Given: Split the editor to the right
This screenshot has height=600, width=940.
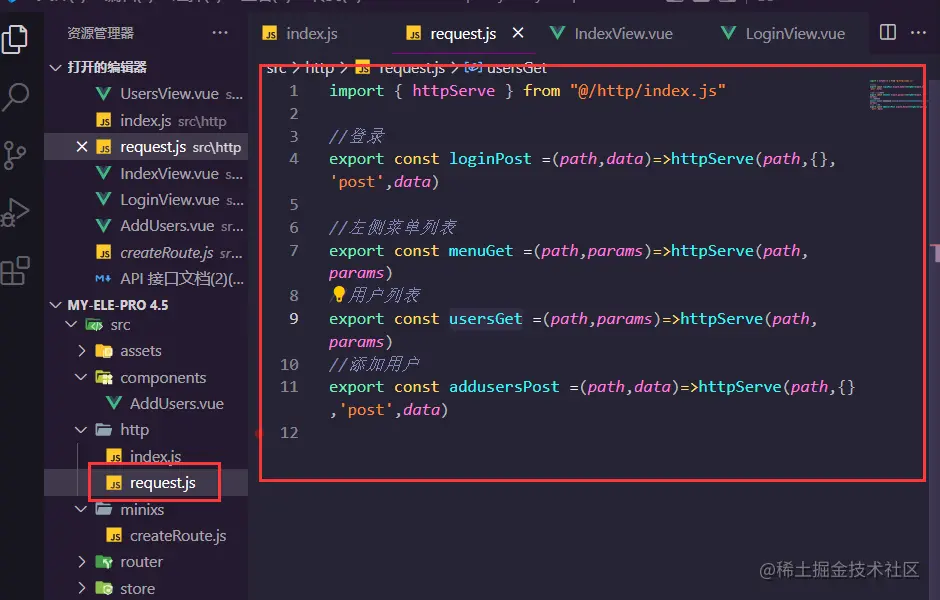Looking at the screenshot, I should (887, 32).
